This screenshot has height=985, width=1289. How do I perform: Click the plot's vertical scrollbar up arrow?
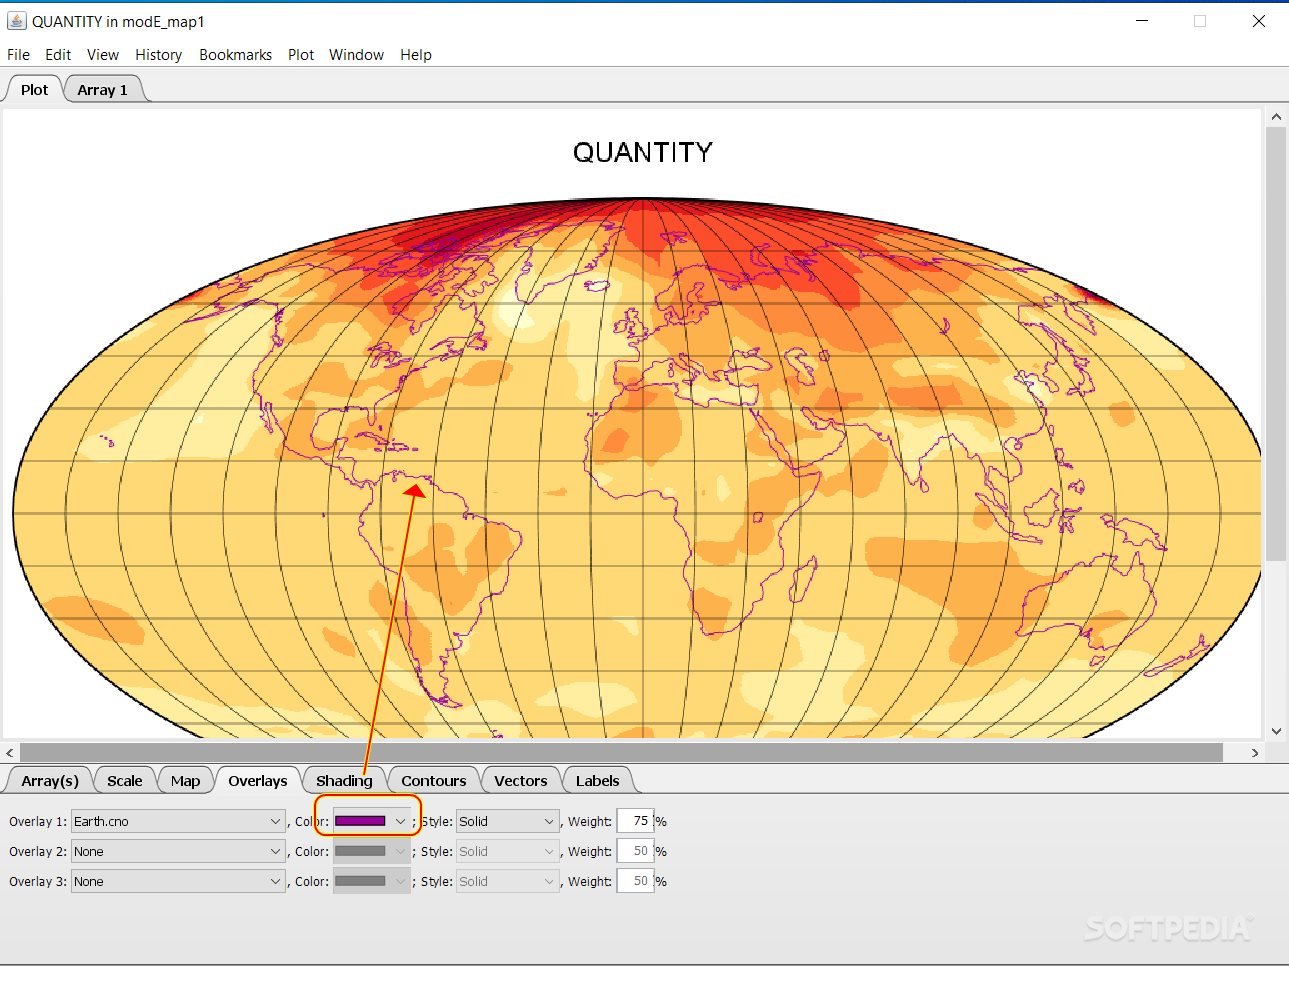[x=1276, y=117]
